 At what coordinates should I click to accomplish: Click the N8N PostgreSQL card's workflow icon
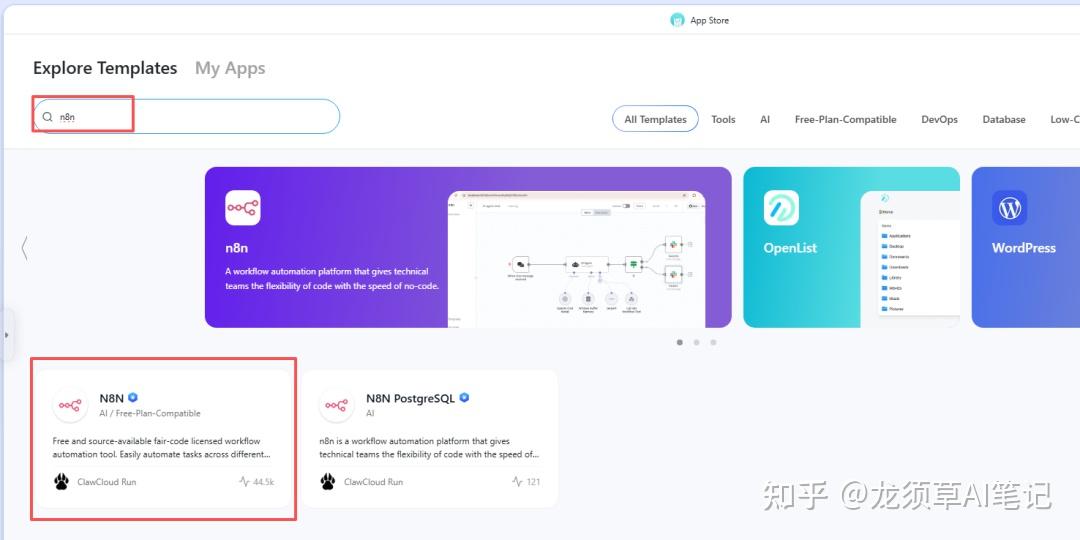(337, 405)
